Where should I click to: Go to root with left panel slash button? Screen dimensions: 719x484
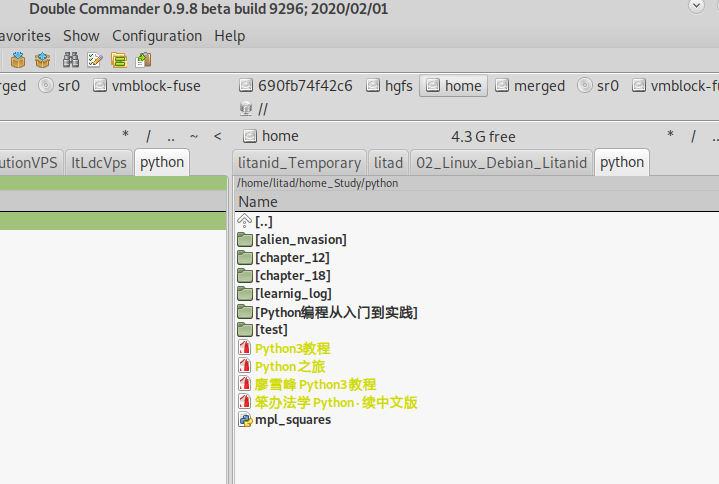coord(148,136)
